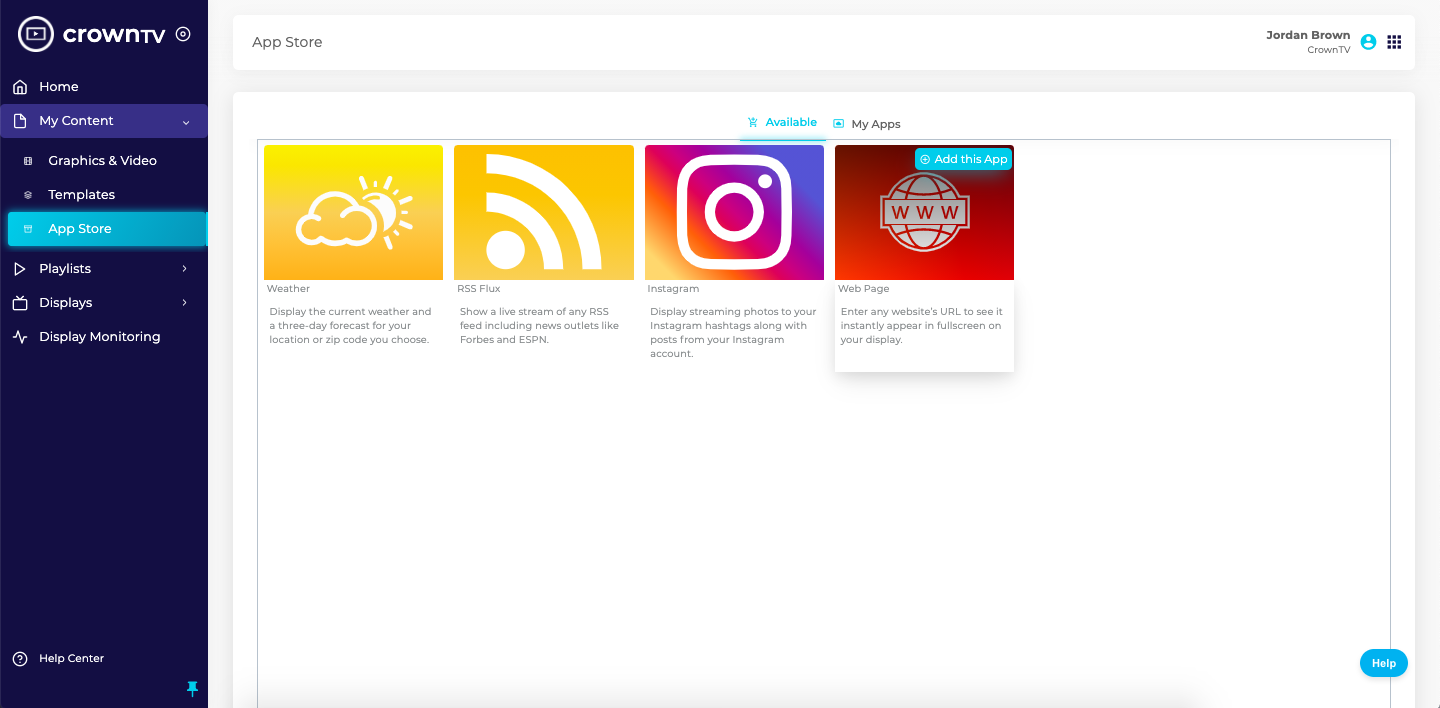
Task: Select the Instagram app thumbnail
Action: (x=734, y=212)
